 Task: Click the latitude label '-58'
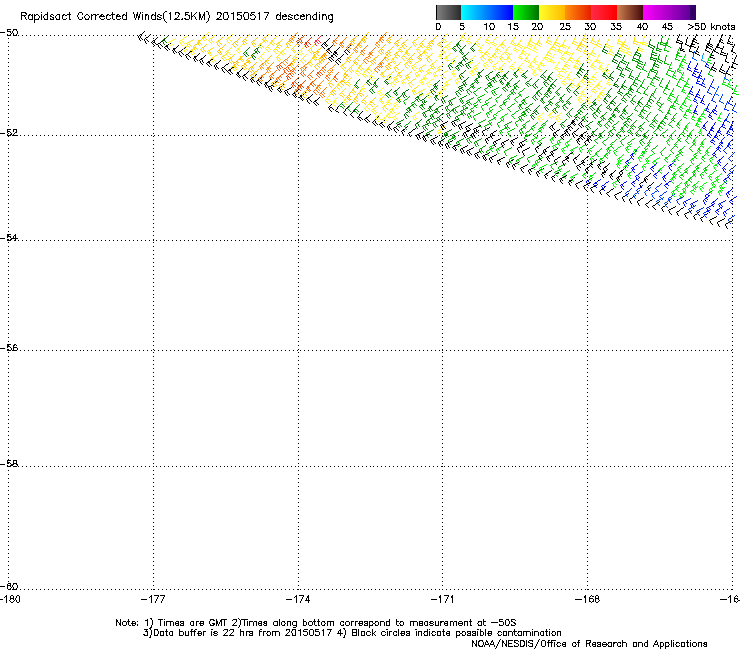click(9, 464)
